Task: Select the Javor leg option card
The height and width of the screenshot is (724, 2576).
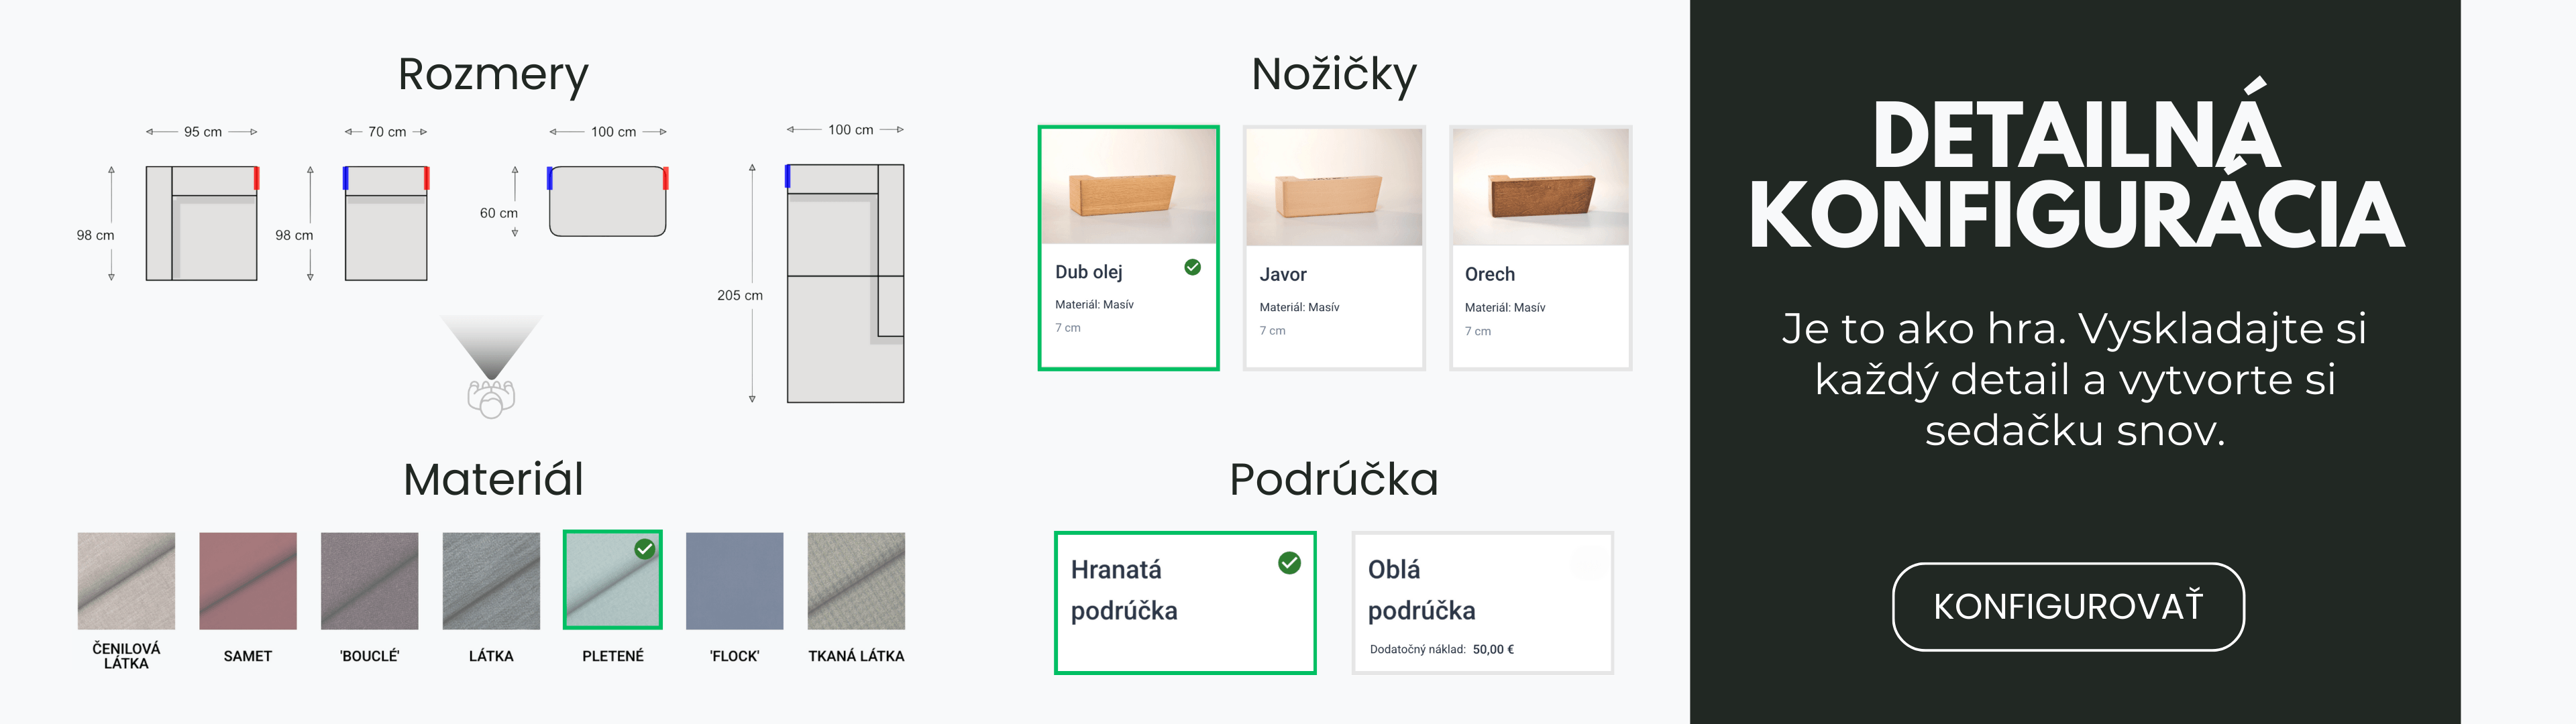Action: point(1333,248)
